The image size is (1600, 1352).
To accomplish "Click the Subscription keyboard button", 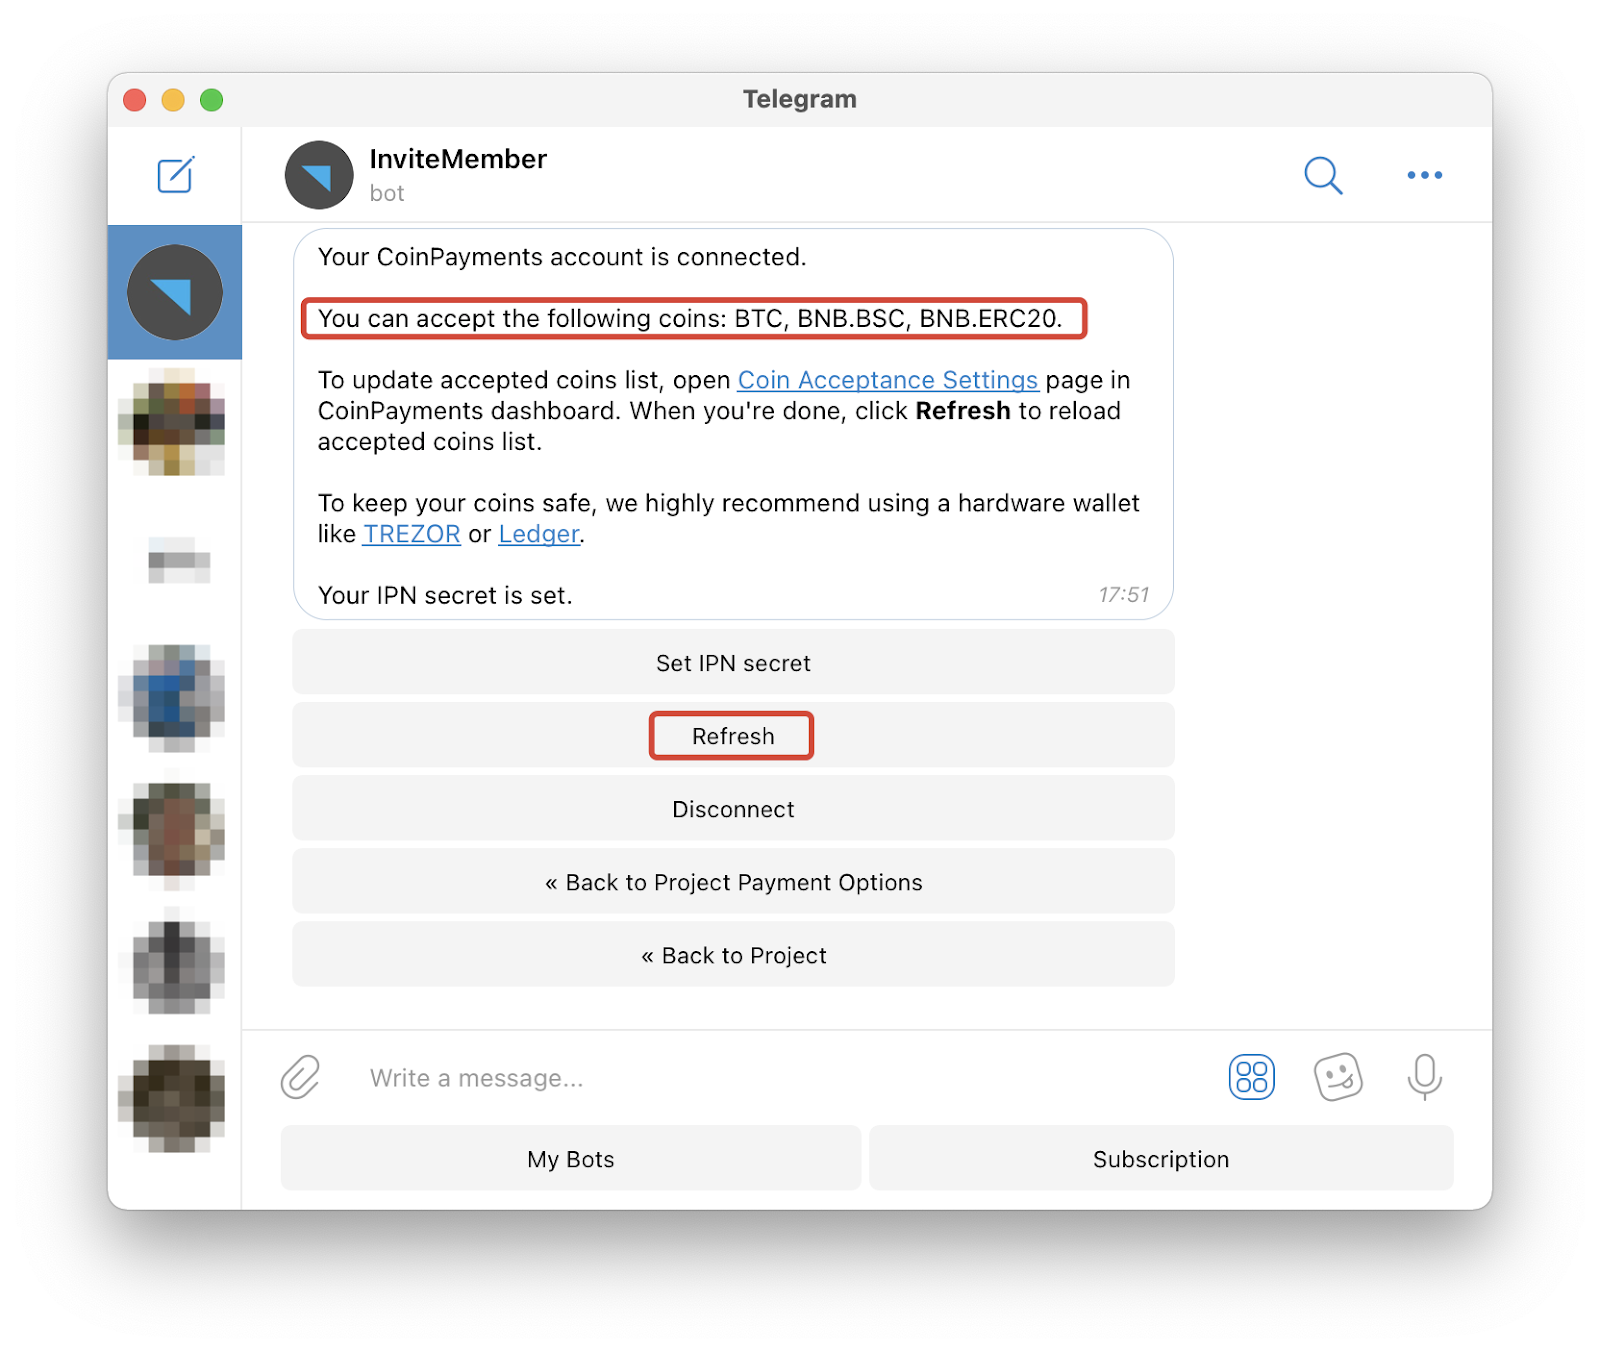I will (1161, 1158).
